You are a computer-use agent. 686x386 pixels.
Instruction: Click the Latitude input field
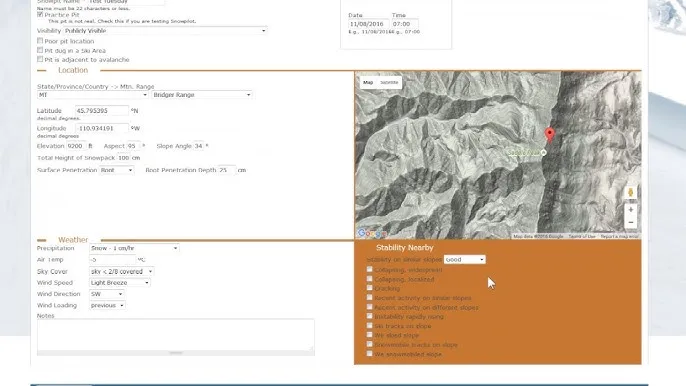pyautogui.click(x=102, y=111)
